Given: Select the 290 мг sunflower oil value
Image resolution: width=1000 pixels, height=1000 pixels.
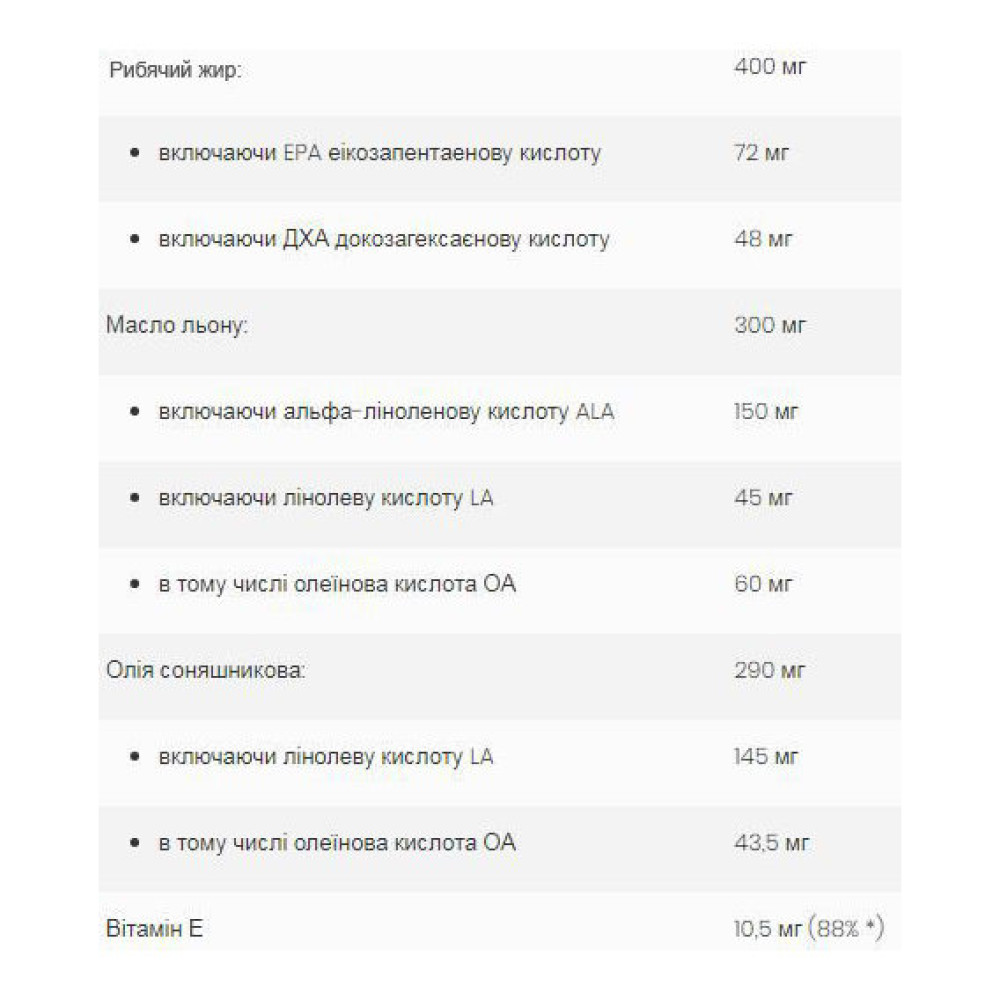Looking at the screenshot, I should pos(769,670).
